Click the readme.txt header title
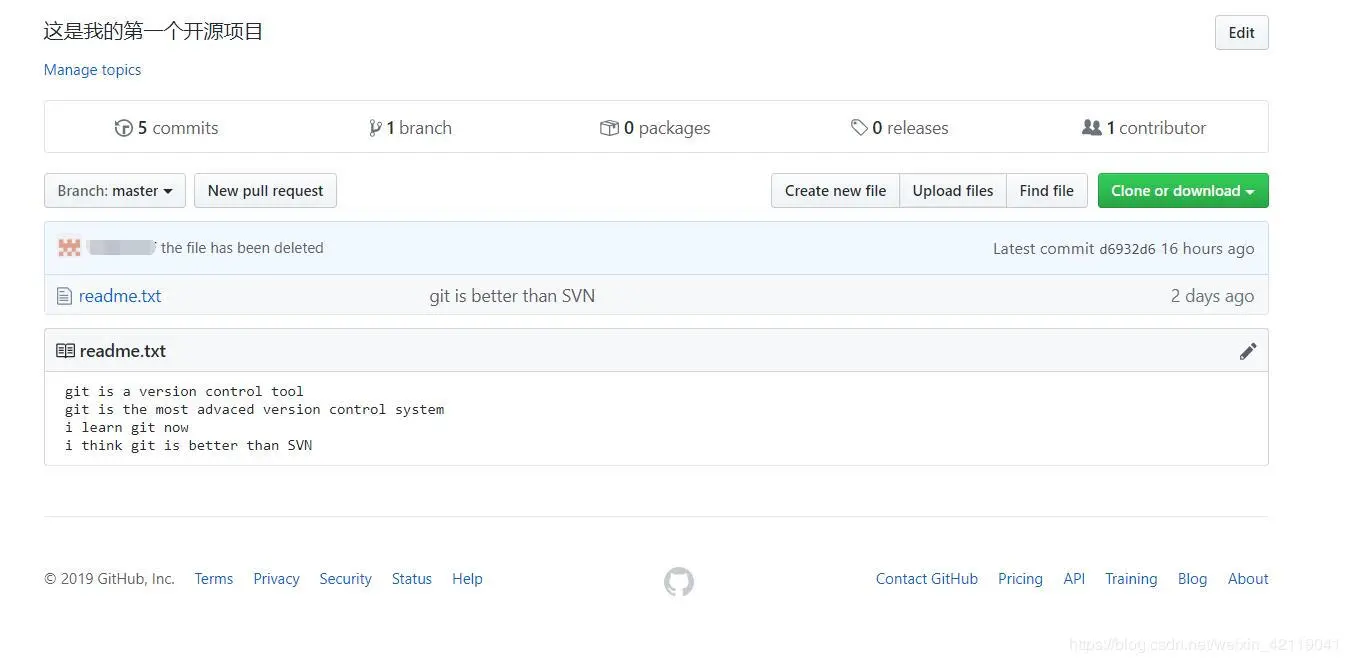The height and width of the screenshot is (663, 1347). [122, 351]
